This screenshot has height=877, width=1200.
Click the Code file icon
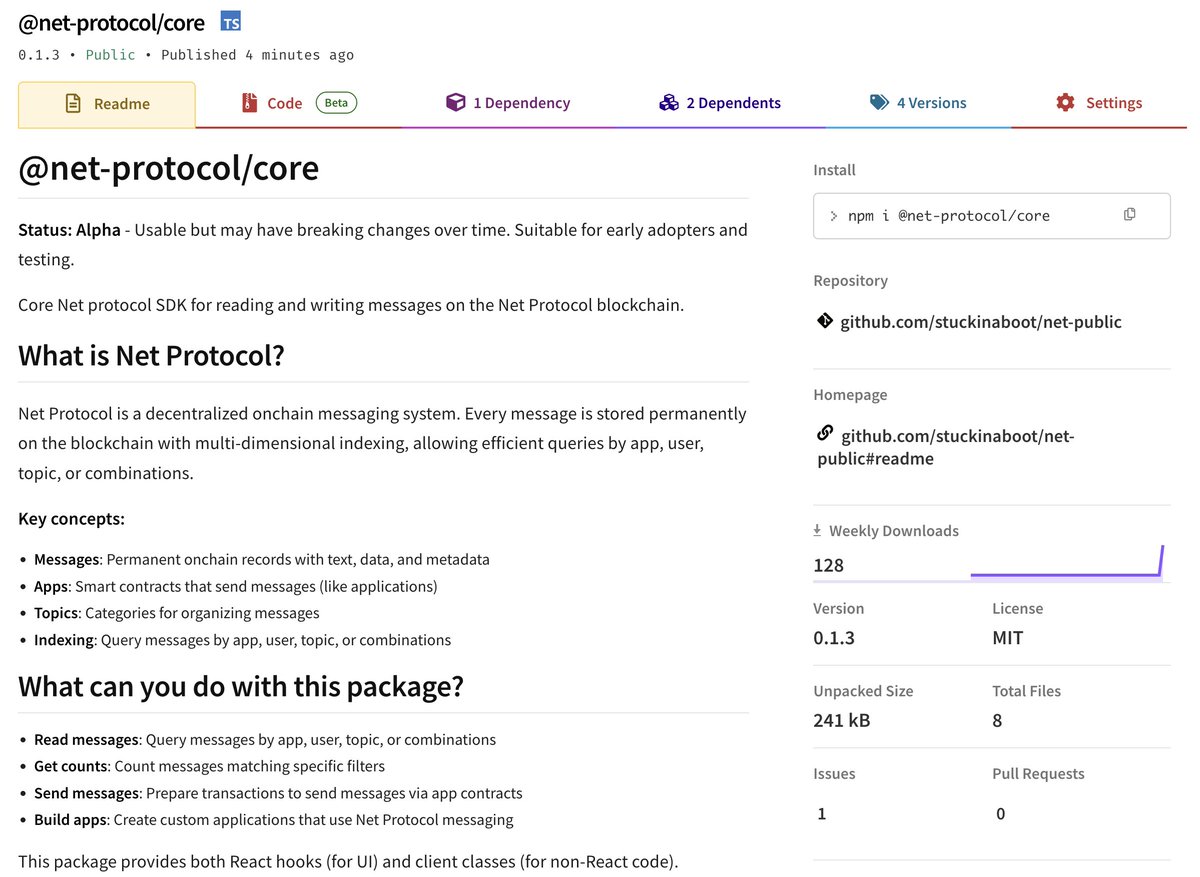point(249,102)
